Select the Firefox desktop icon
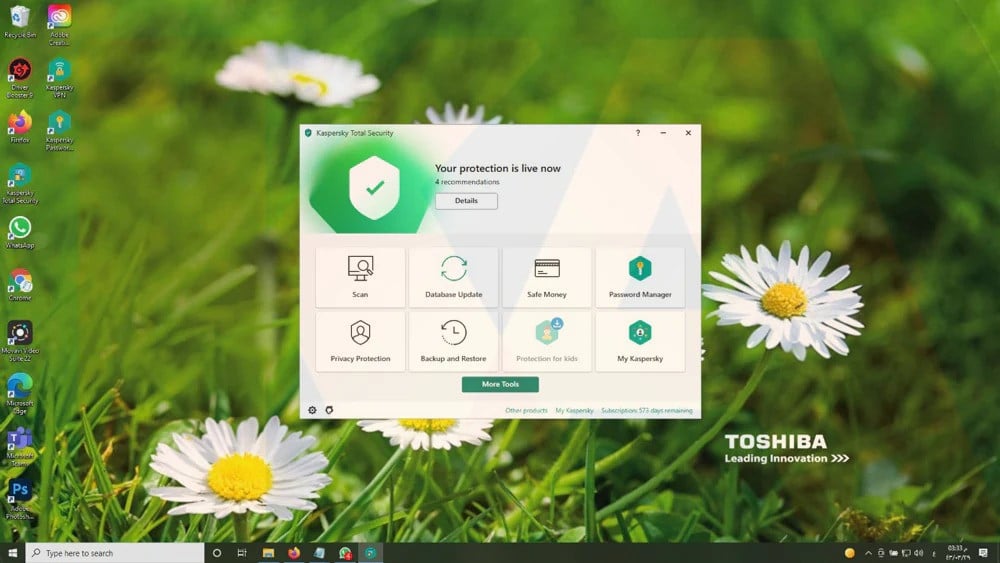The image size is (1000, 563). (20, 126)
